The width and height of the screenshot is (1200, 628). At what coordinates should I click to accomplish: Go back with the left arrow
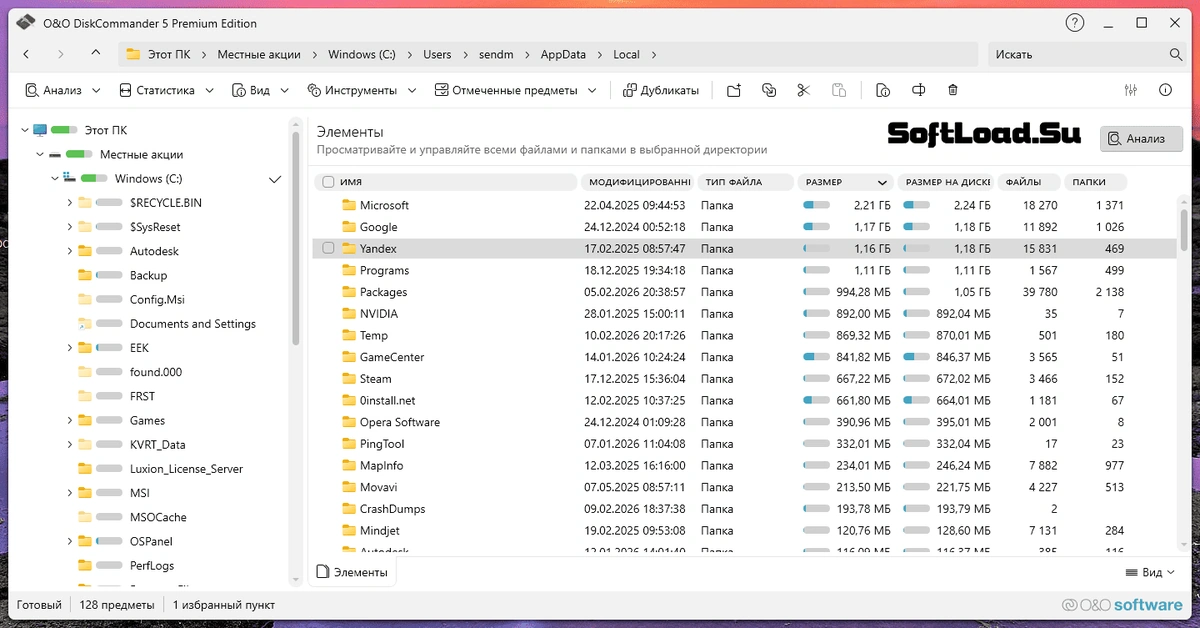pos(26,54)
